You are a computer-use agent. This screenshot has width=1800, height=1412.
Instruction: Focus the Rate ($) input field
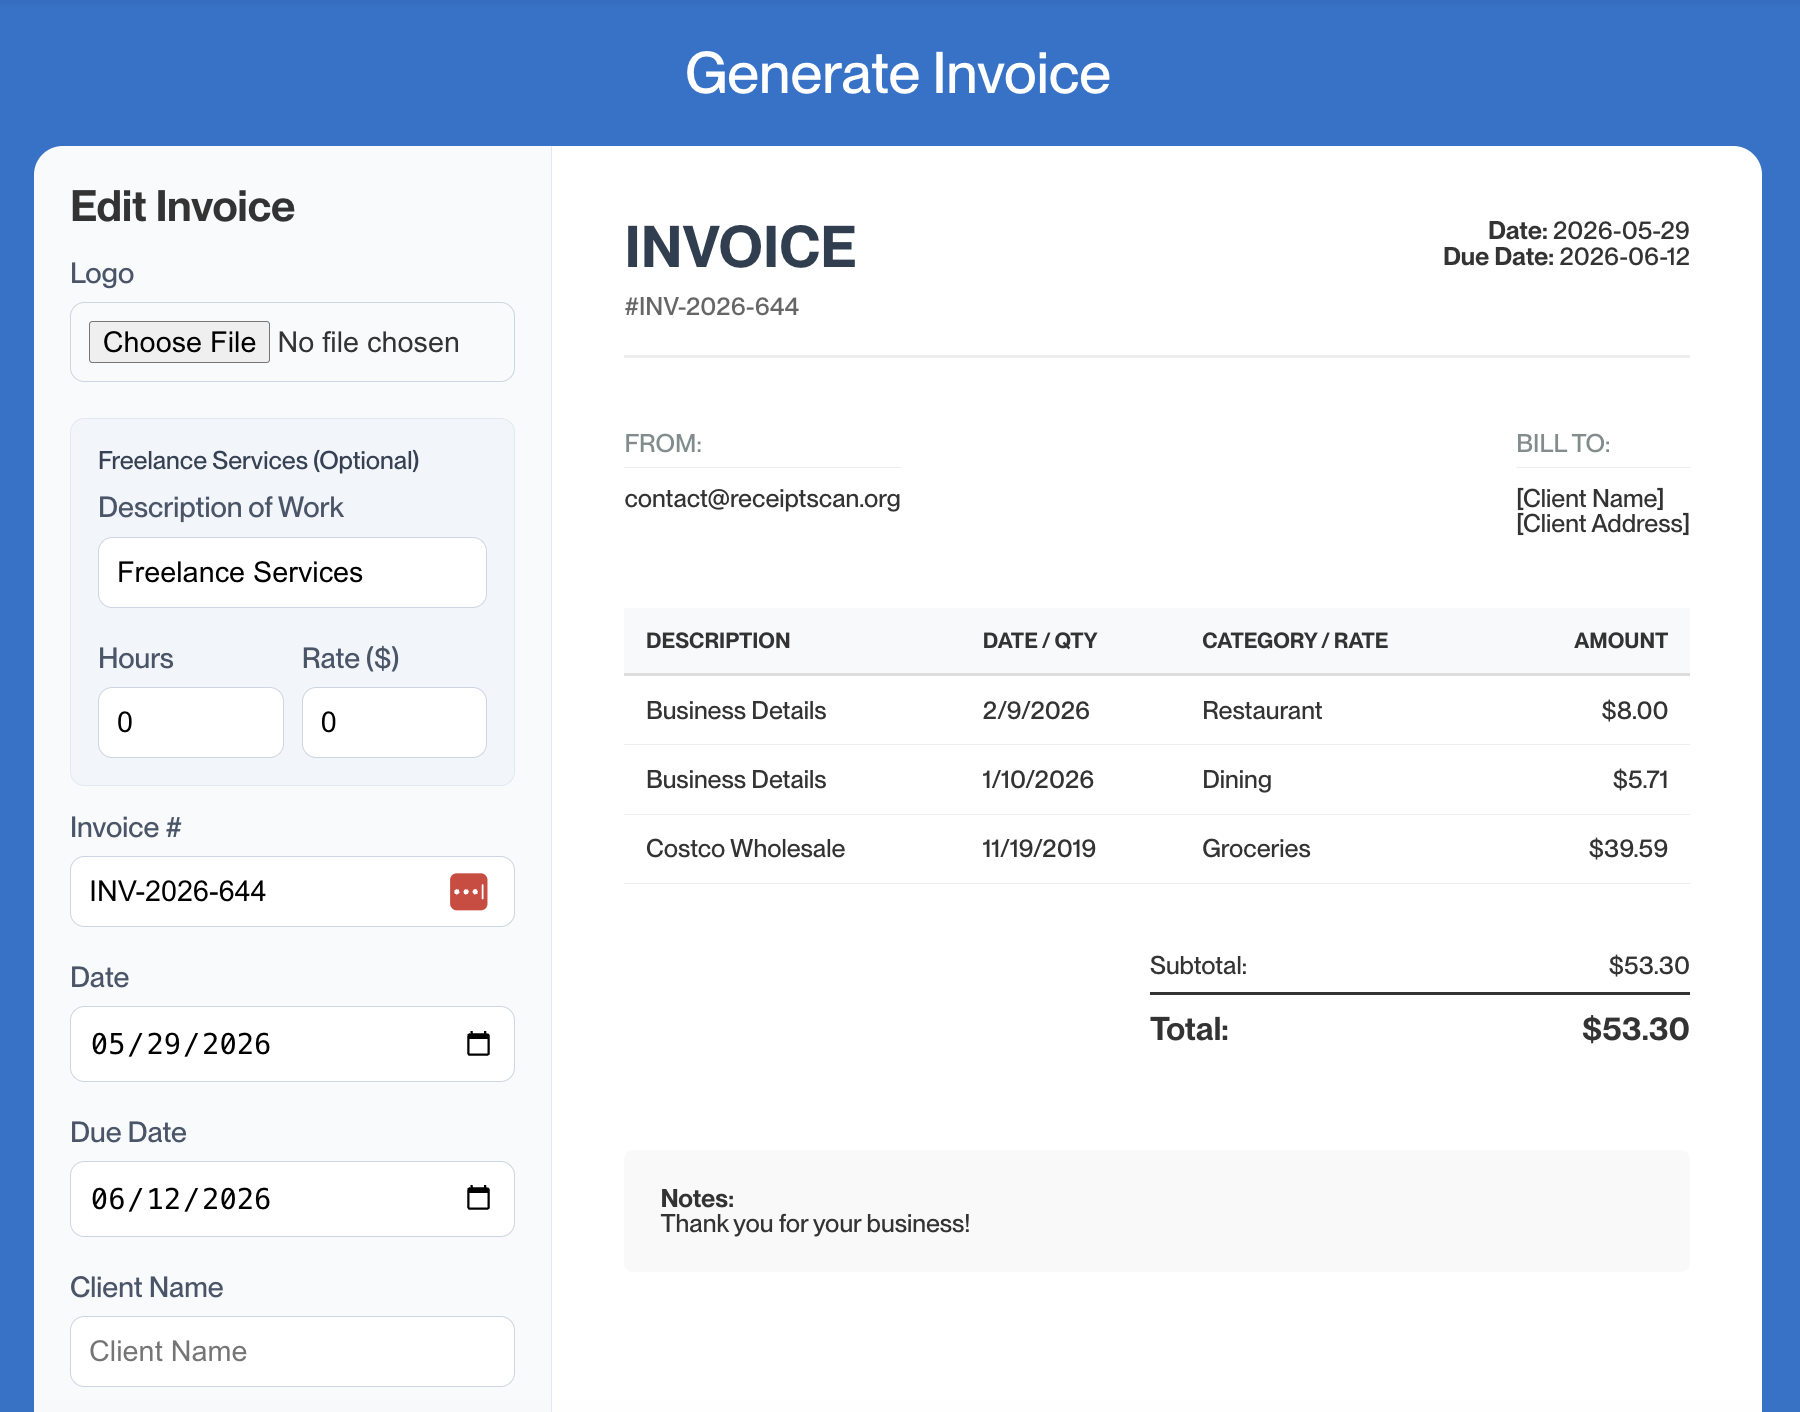coord(394,722)
